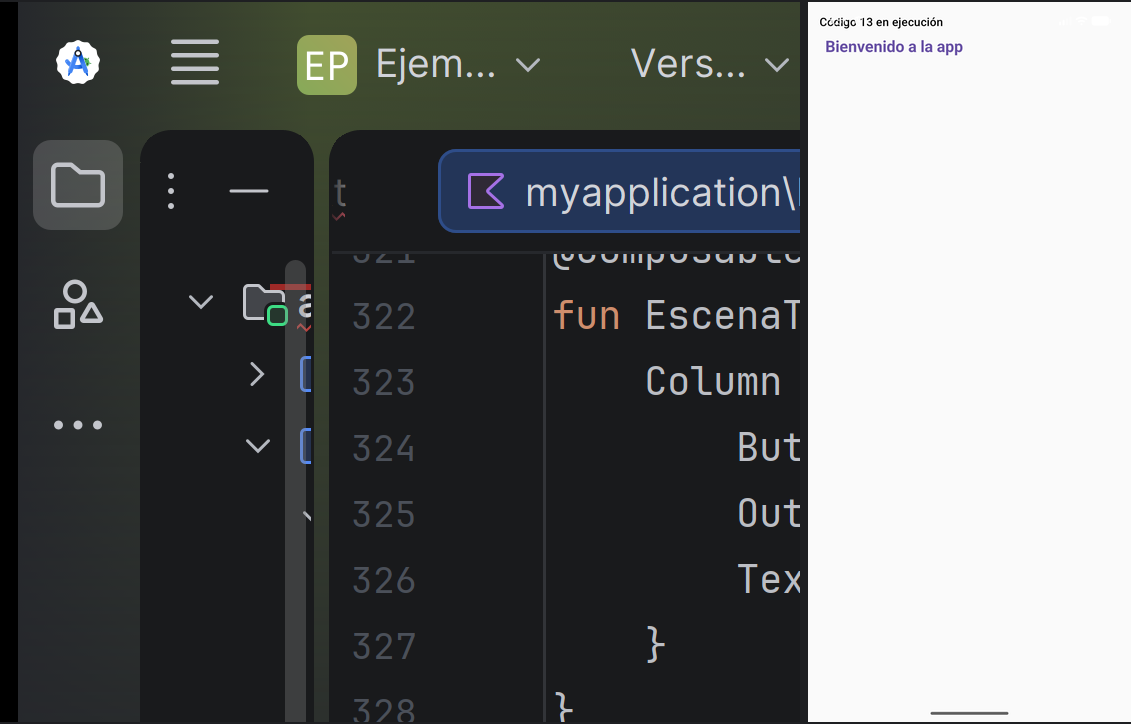Image resolution: width=1131 pixels, height=724 pixels.
Task: Select the partially hidden tab ending in t
Action: [340, 192]
